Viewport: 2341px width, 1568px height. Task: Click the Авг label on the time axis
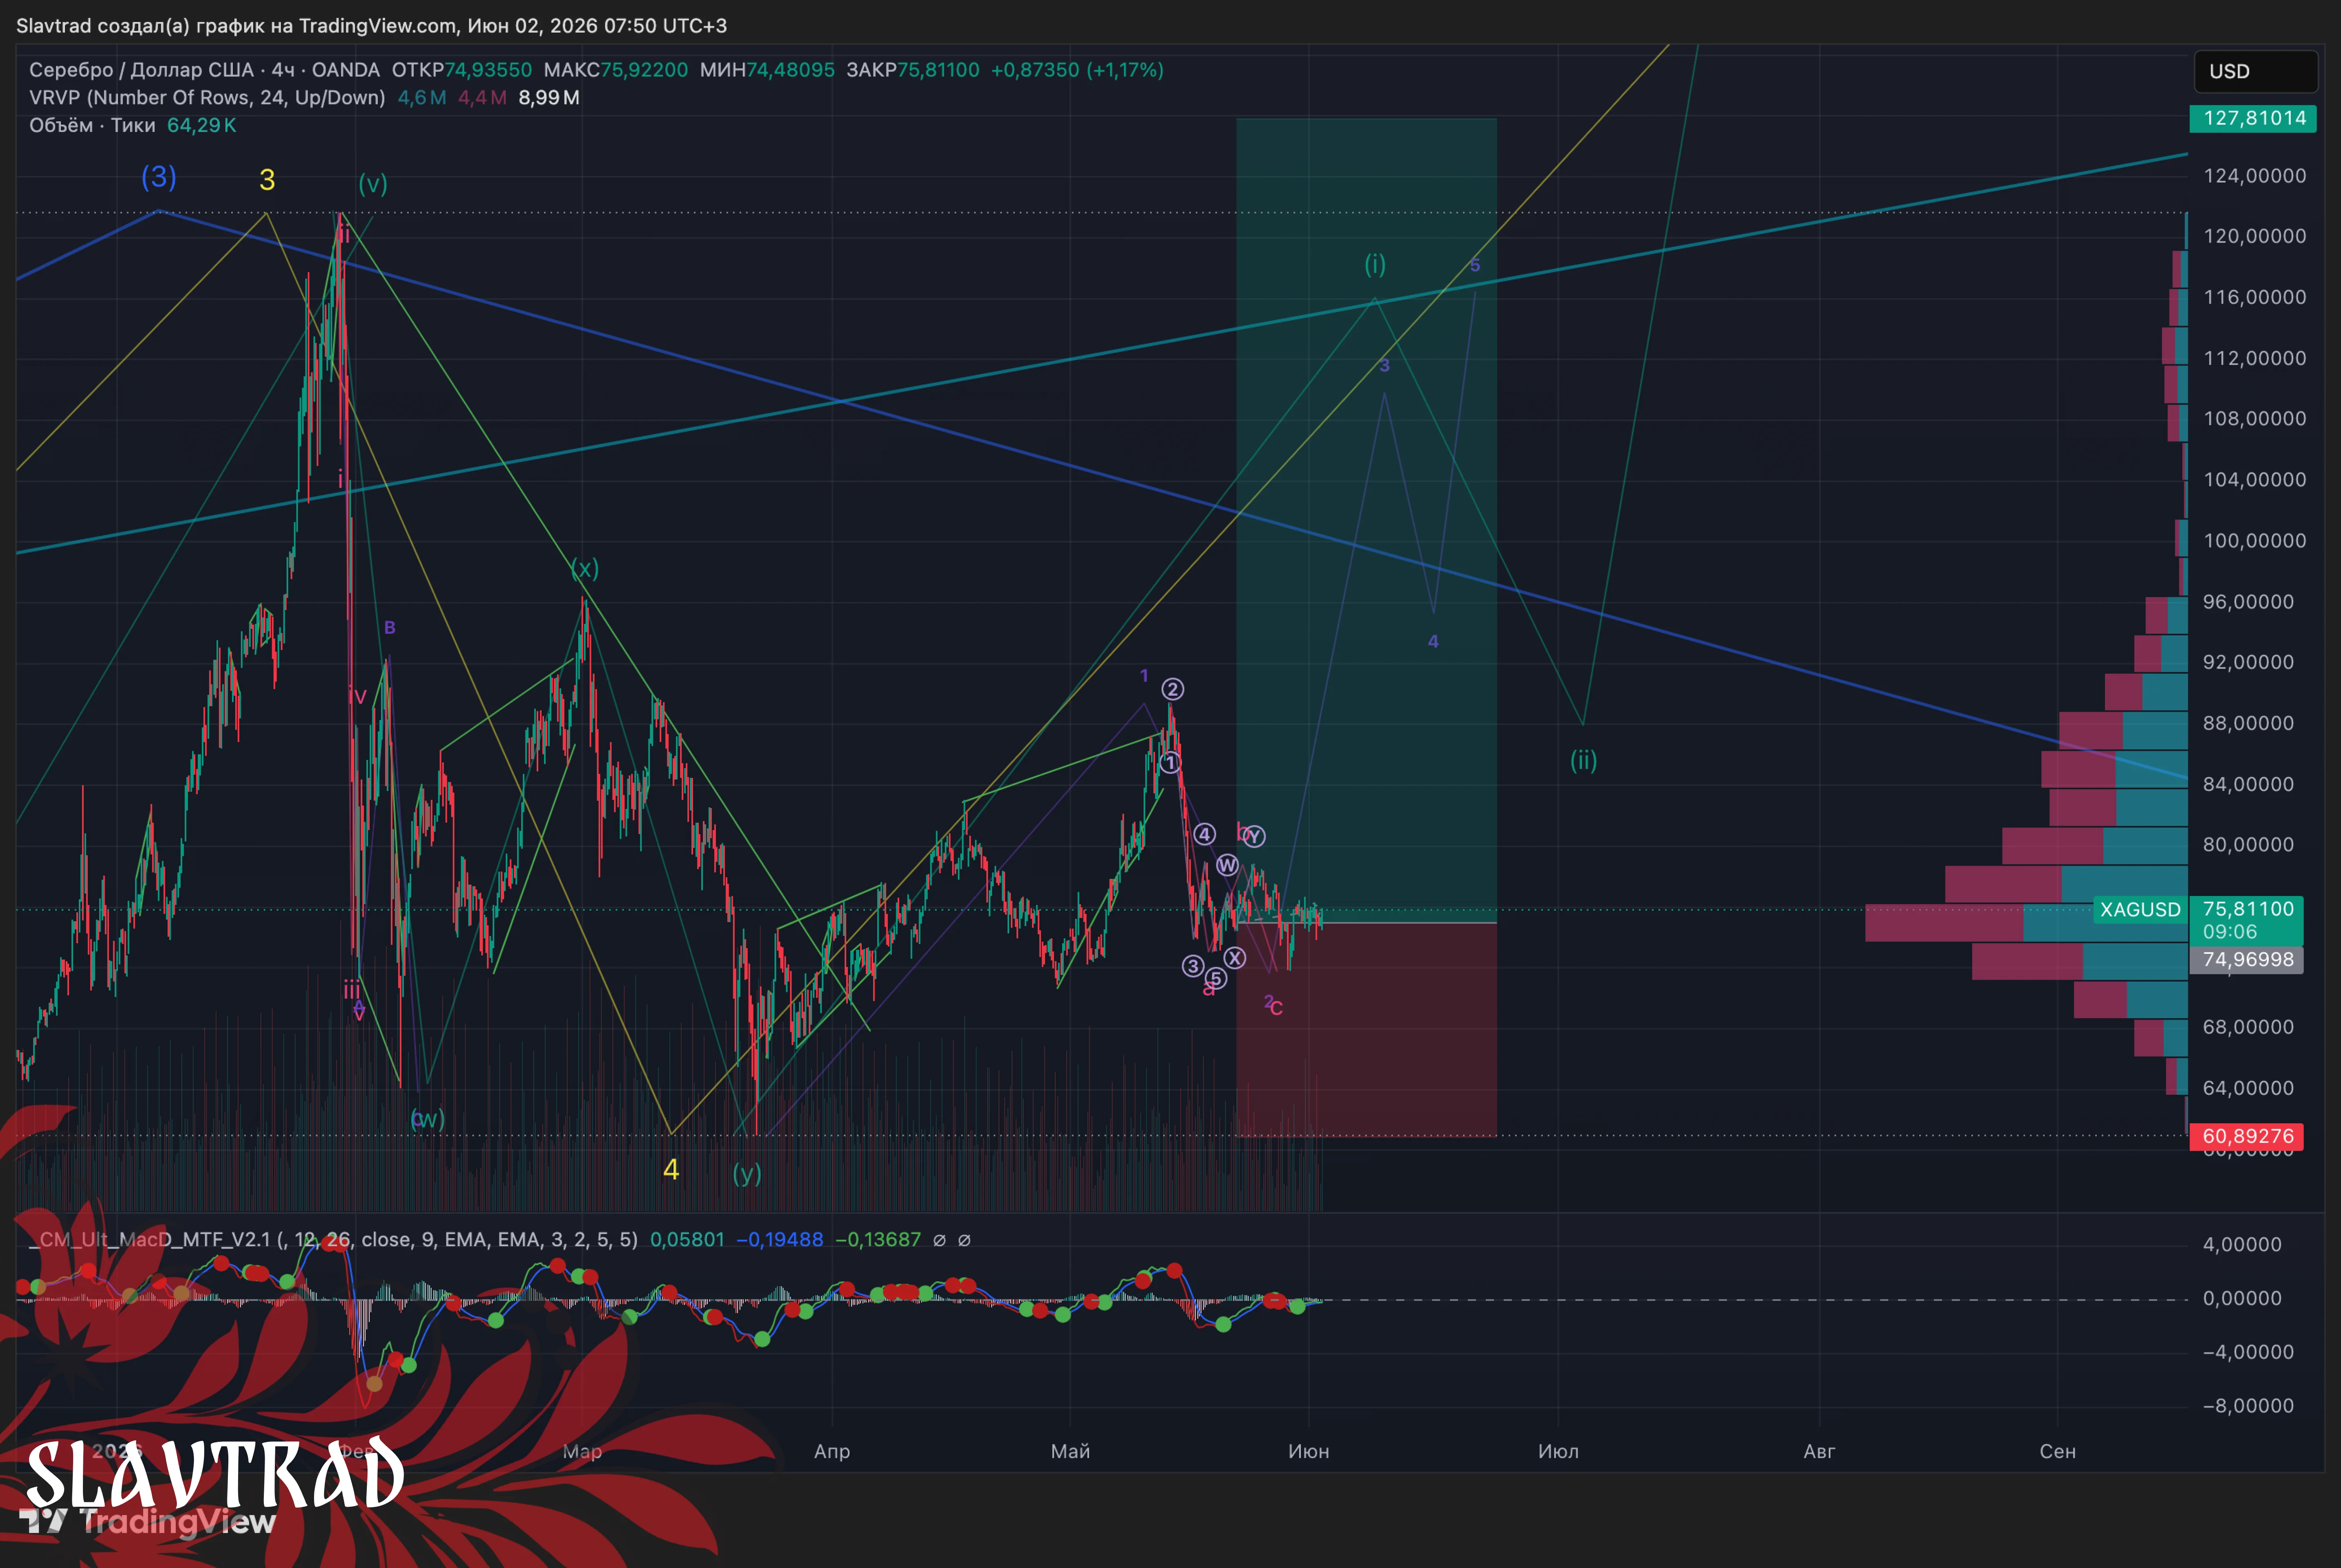tap(1819, 1452)
